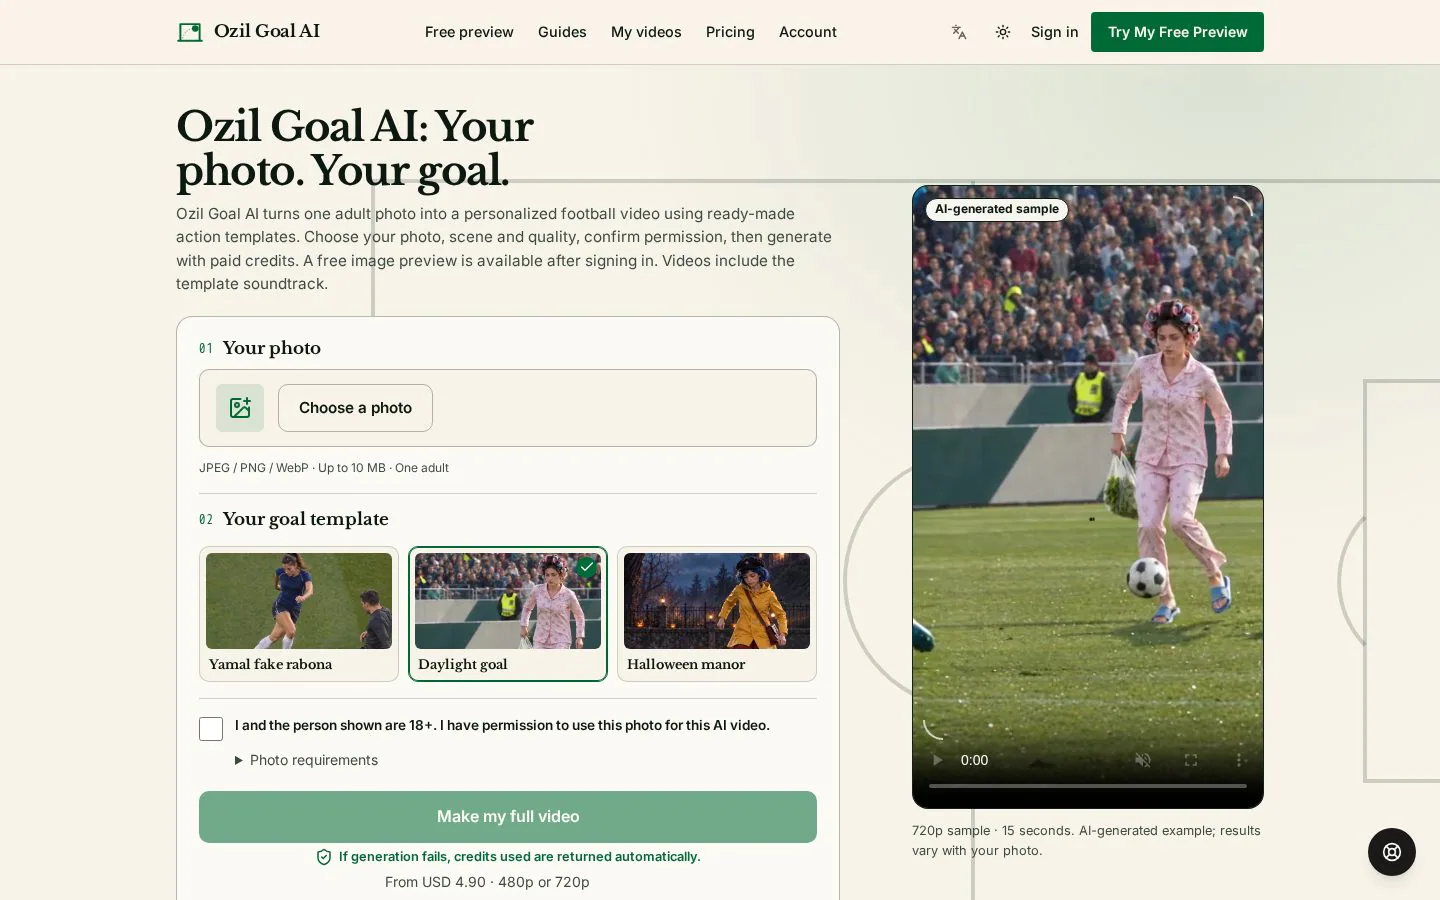Check the 18+ permission checkbox
This screenshot has width=1440, height=900.
211,729
